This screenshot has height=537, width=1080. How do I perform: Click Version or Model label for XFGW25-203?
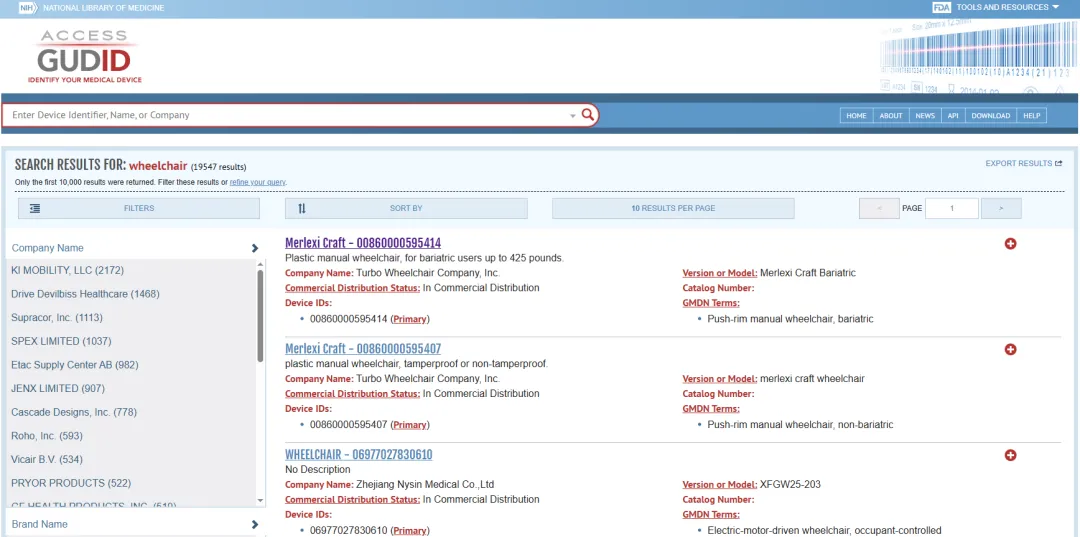[x=720, y=485]
